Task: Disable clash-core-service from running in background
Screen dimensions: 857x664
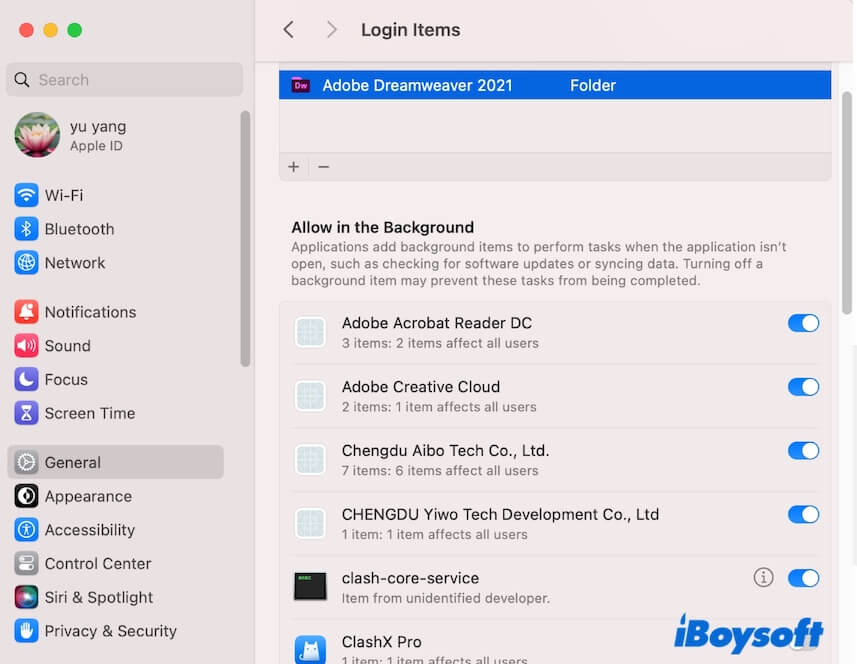Action: pyautogui.click(x=804, y=578)
